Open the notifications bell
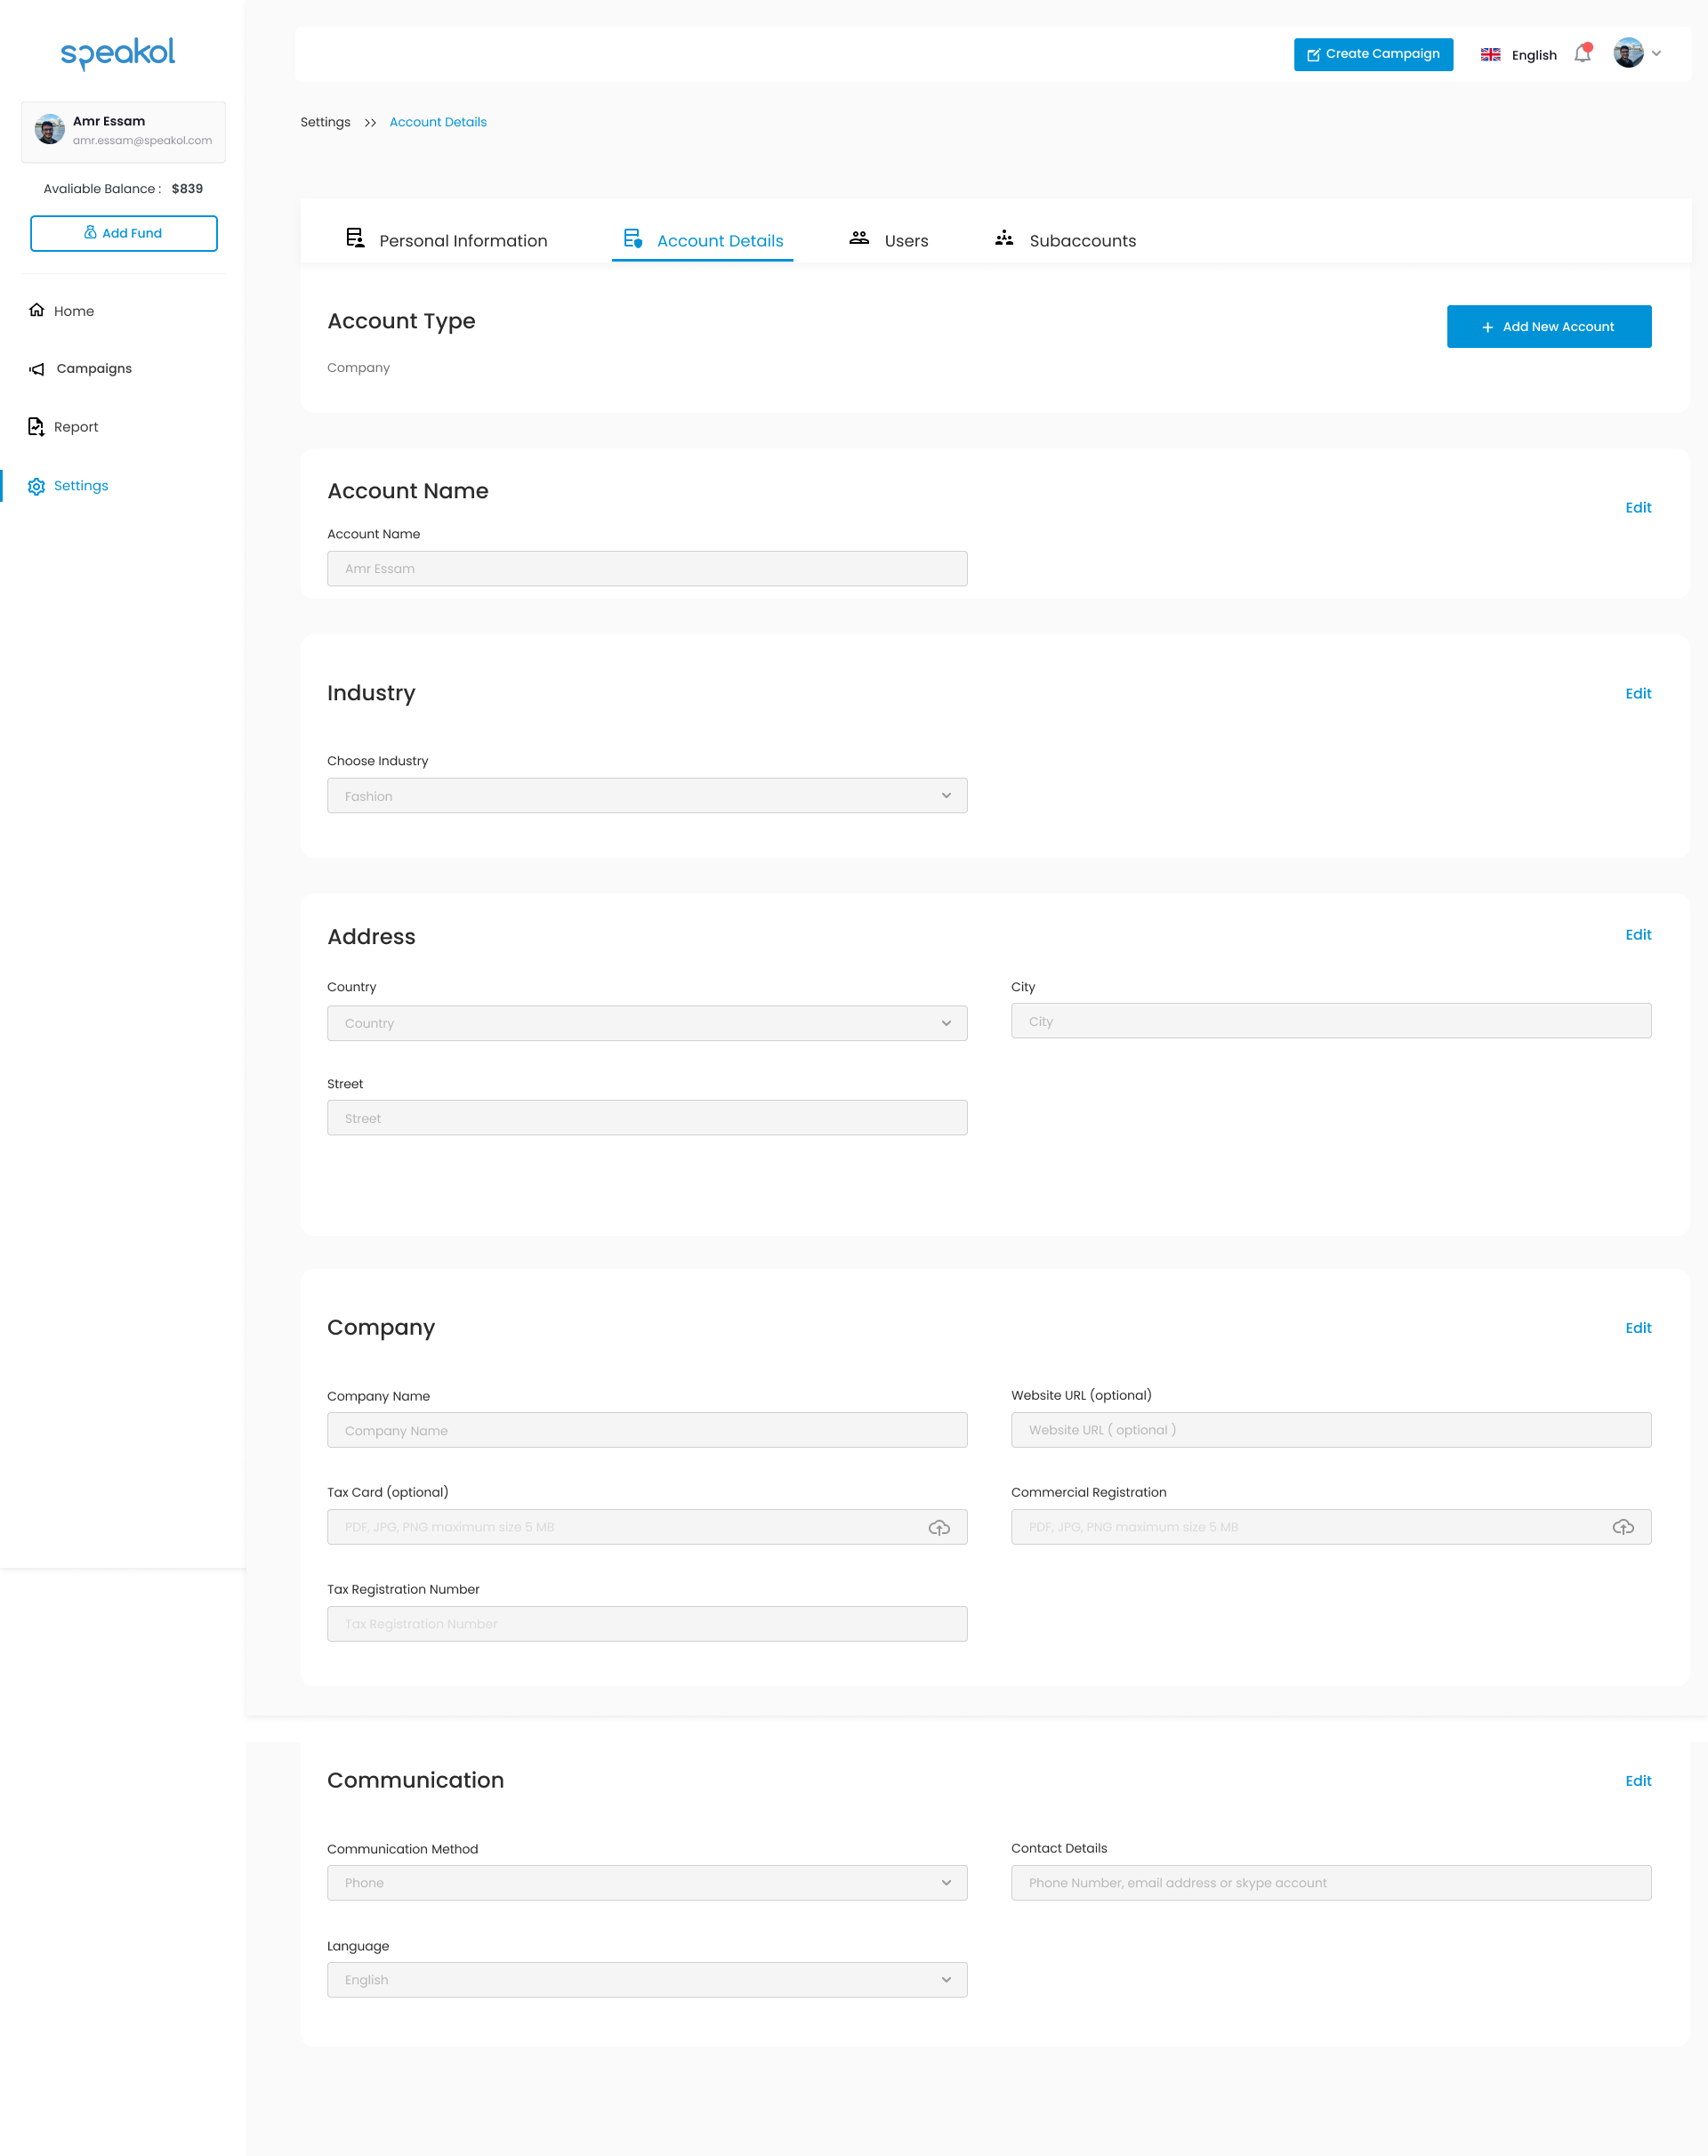Image resolution: width=1708 pixels, height=2156 pixels. (1582, 54)
